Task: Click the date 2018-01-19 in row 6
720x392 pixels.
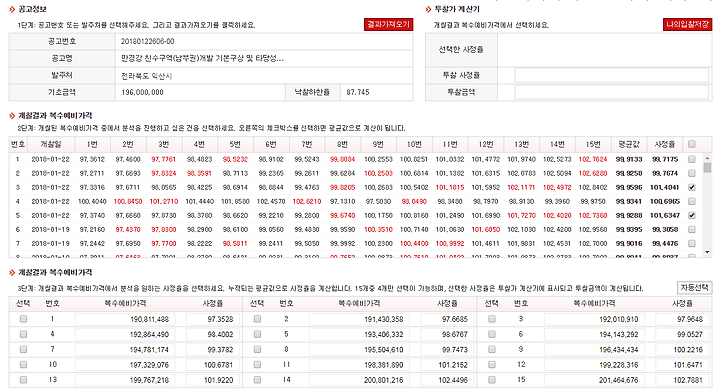Action: [x=51, y=229]
